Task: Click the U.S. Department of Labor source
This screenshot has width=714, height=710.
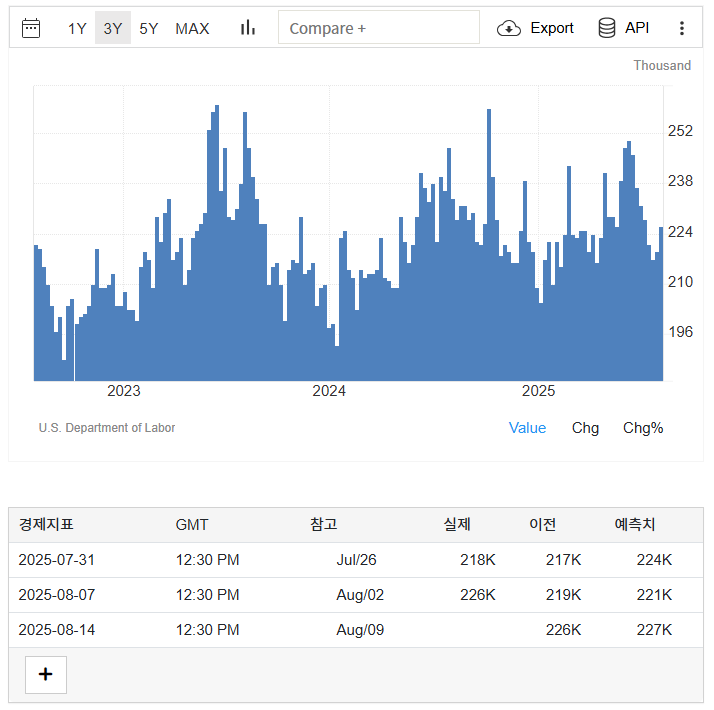Action: pos(107,428)
